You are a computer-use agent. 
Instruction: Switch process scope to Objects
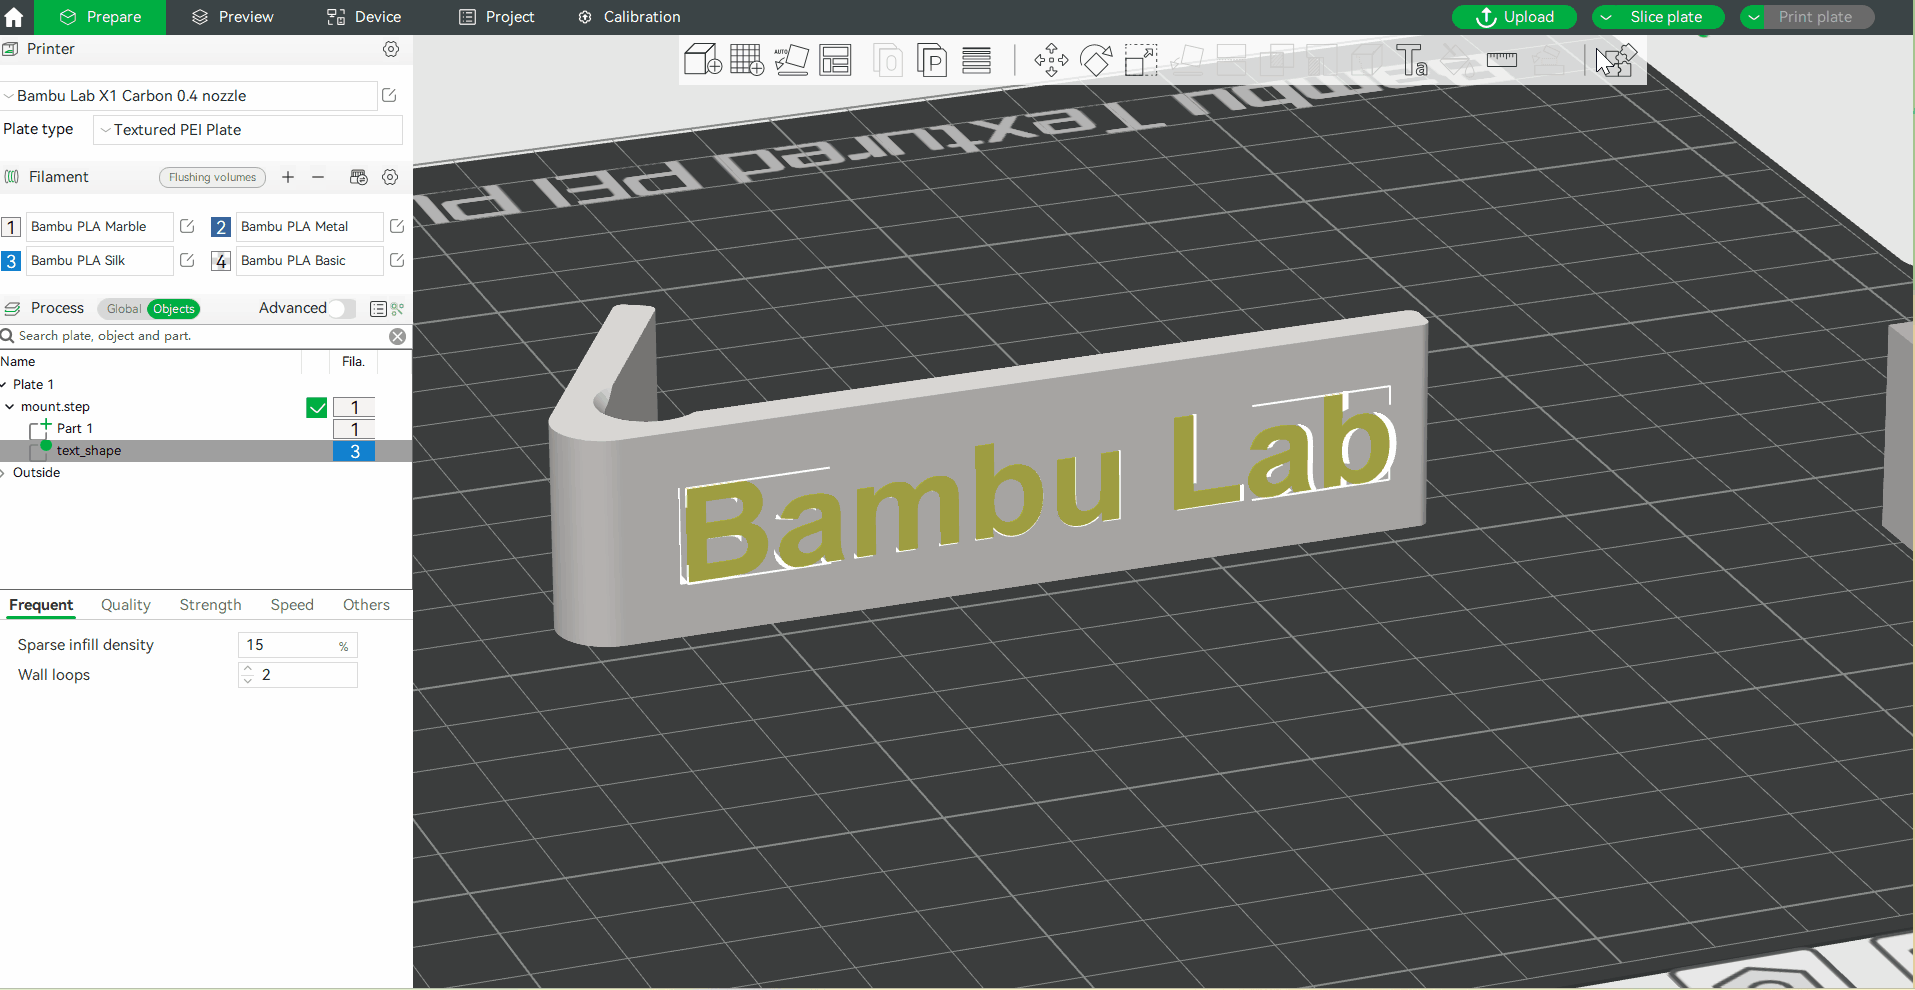click(x=174, y=309)
